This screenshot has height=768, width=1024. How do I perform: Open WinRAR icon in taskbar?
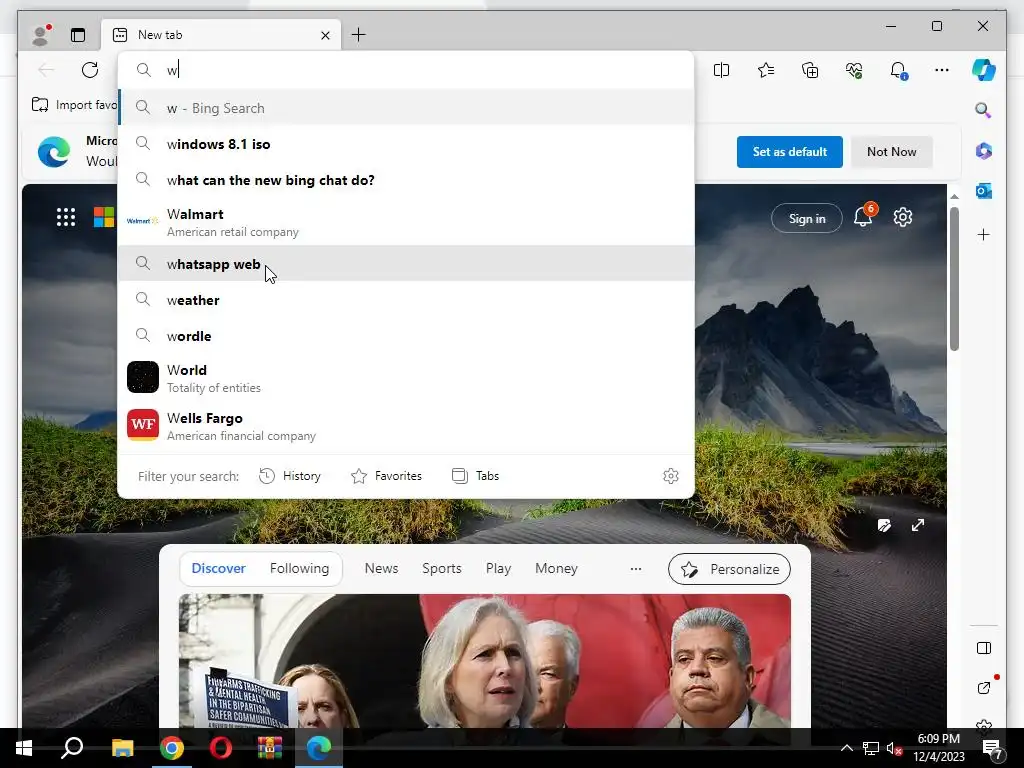[269, 748]
